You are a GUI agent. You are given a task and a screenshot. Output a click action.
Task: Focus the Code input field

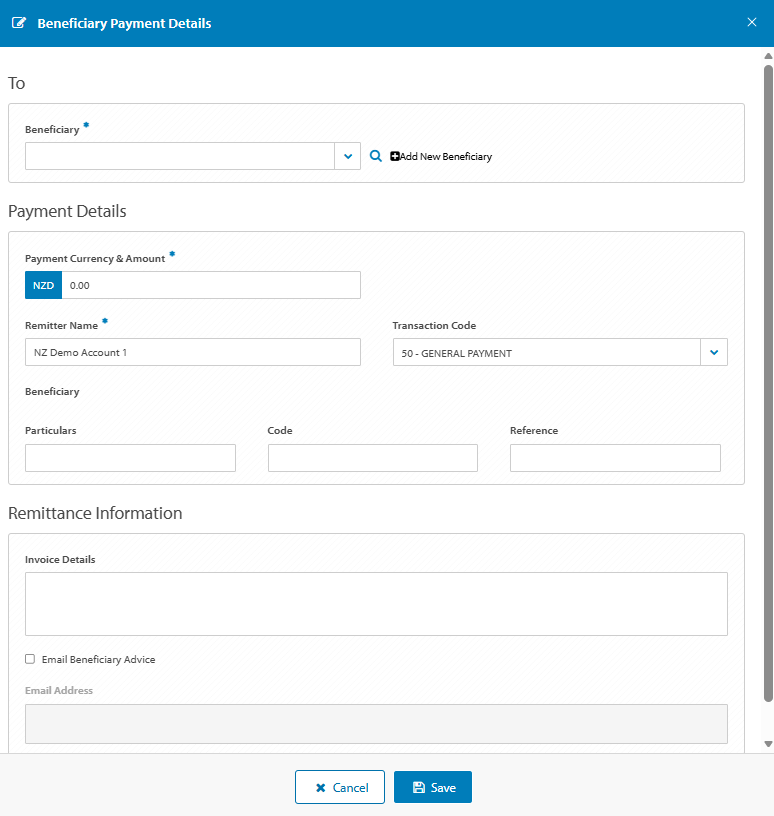(373, 458)
